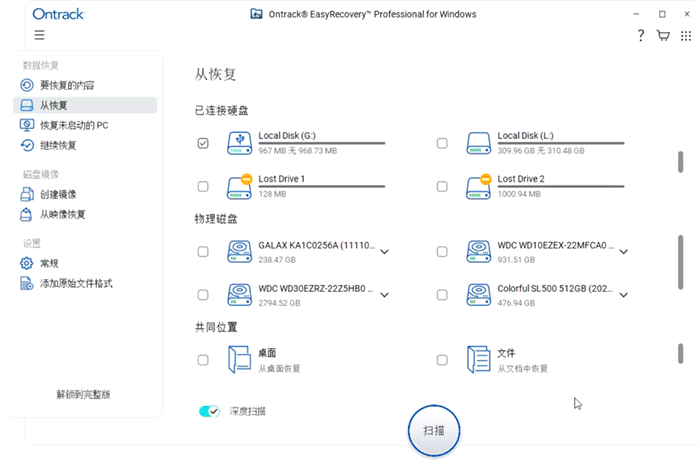The width and height of the screenshot is (700, 462).
Task: Click the Lost Drive 1 usage bar
Action: tap(321, 186)
